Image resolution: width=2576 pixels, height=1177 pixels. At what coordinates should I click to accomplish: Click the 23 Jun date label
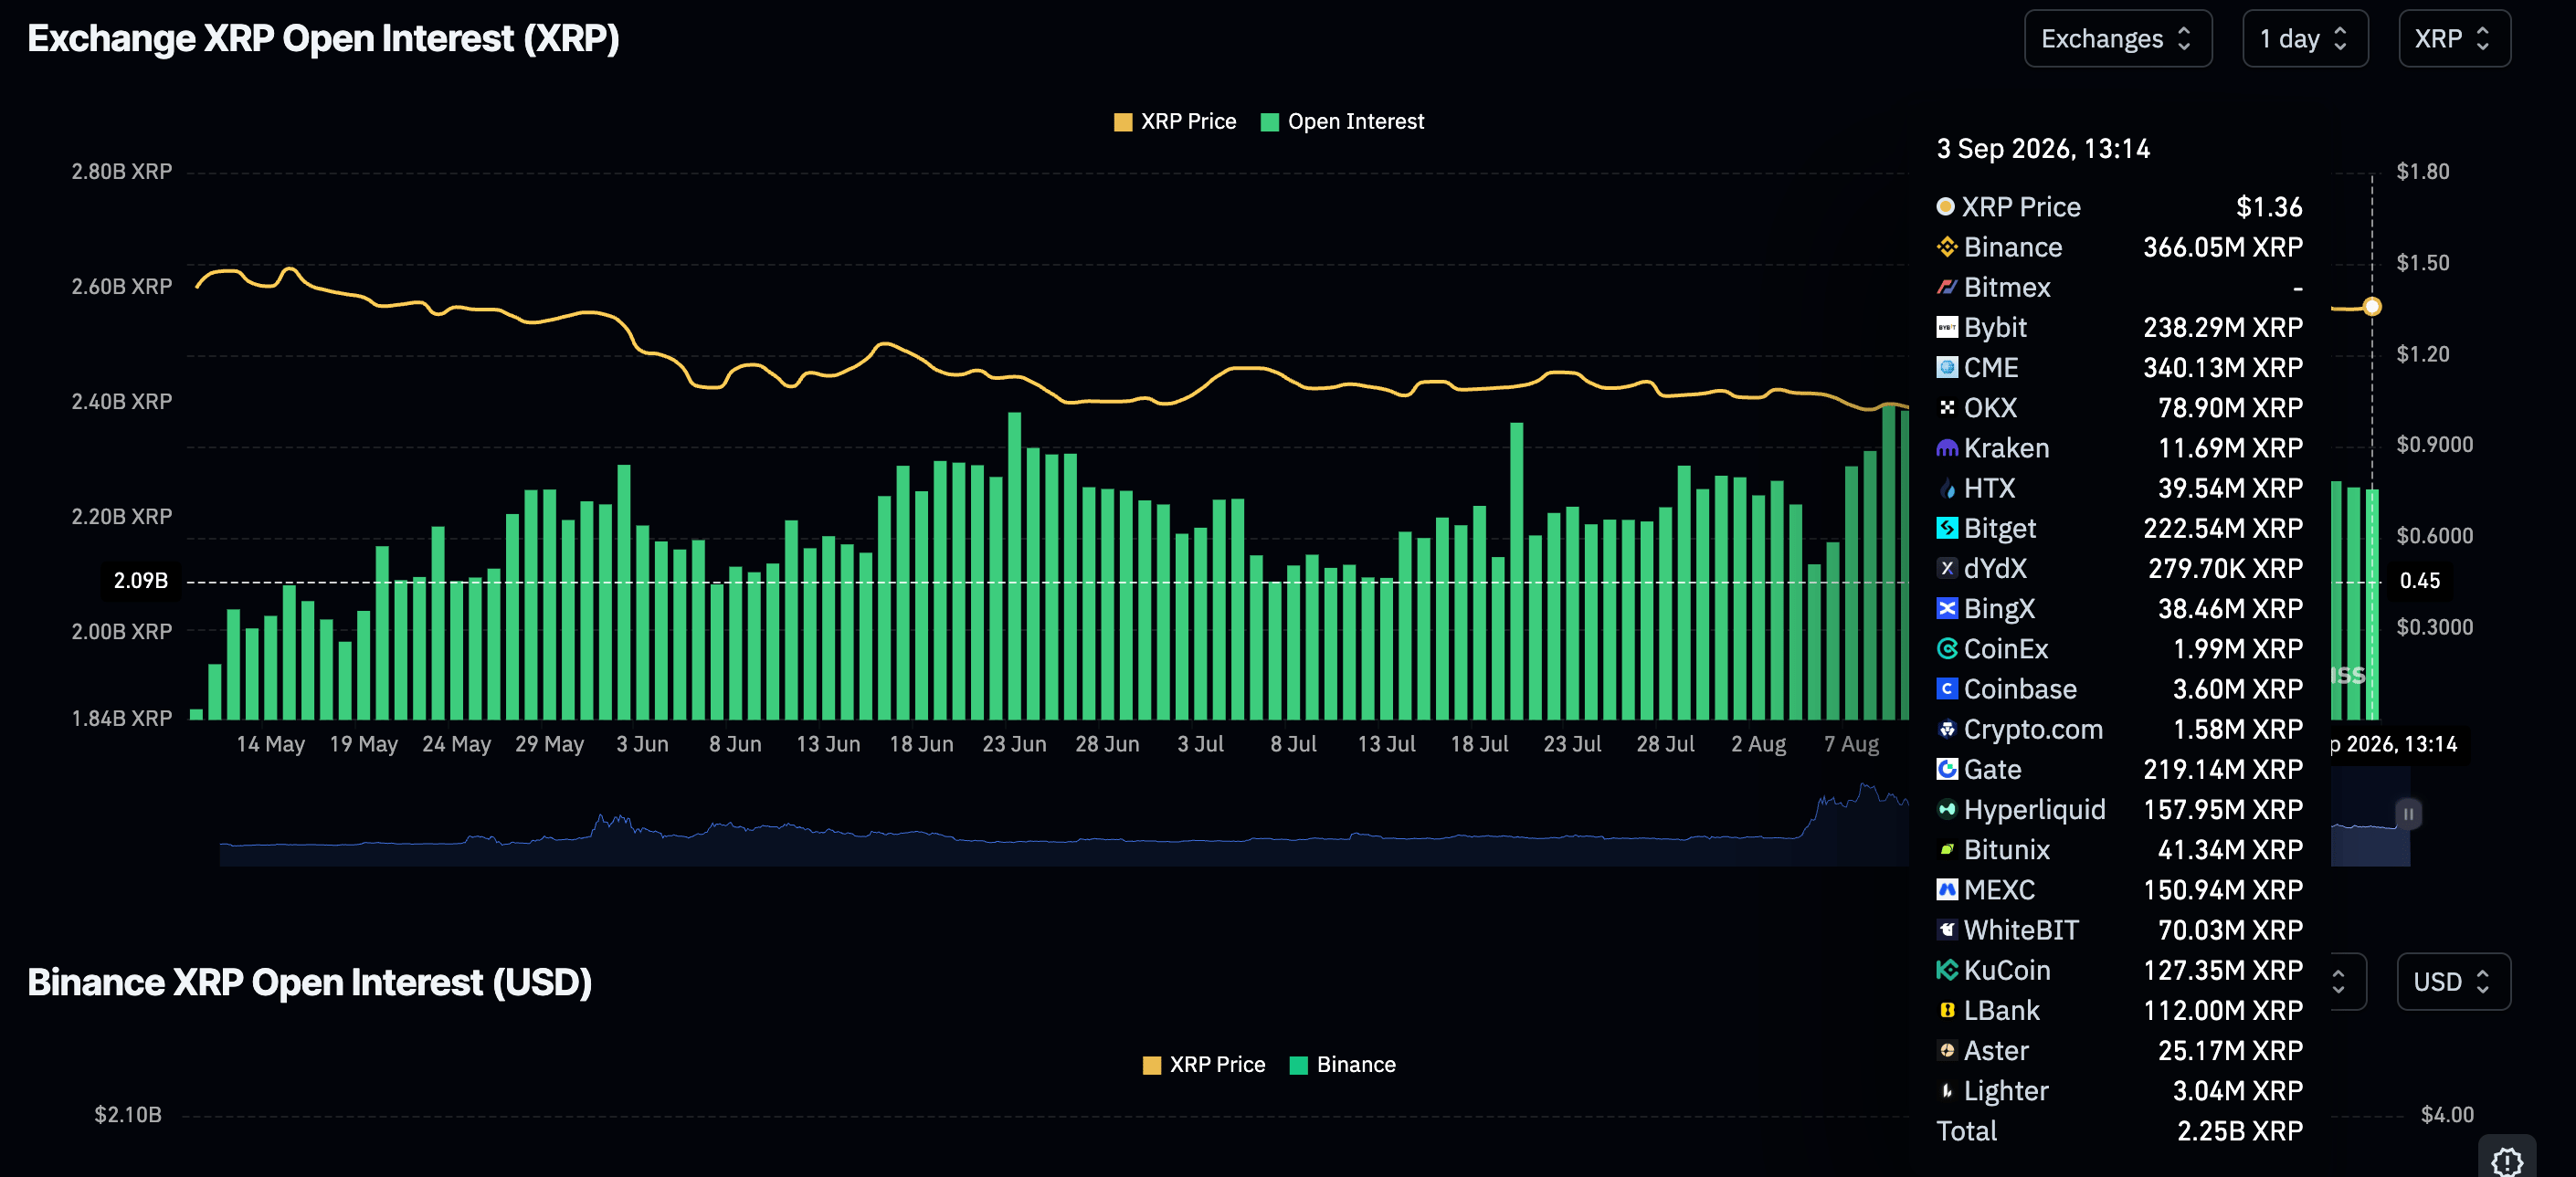coord(1014,744)
